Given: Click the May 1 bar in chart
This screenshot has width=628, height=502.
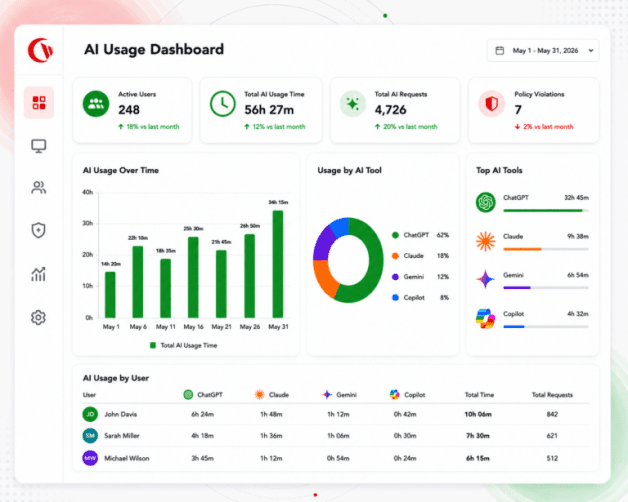Looking at the screenshot, I should [110, 295].
